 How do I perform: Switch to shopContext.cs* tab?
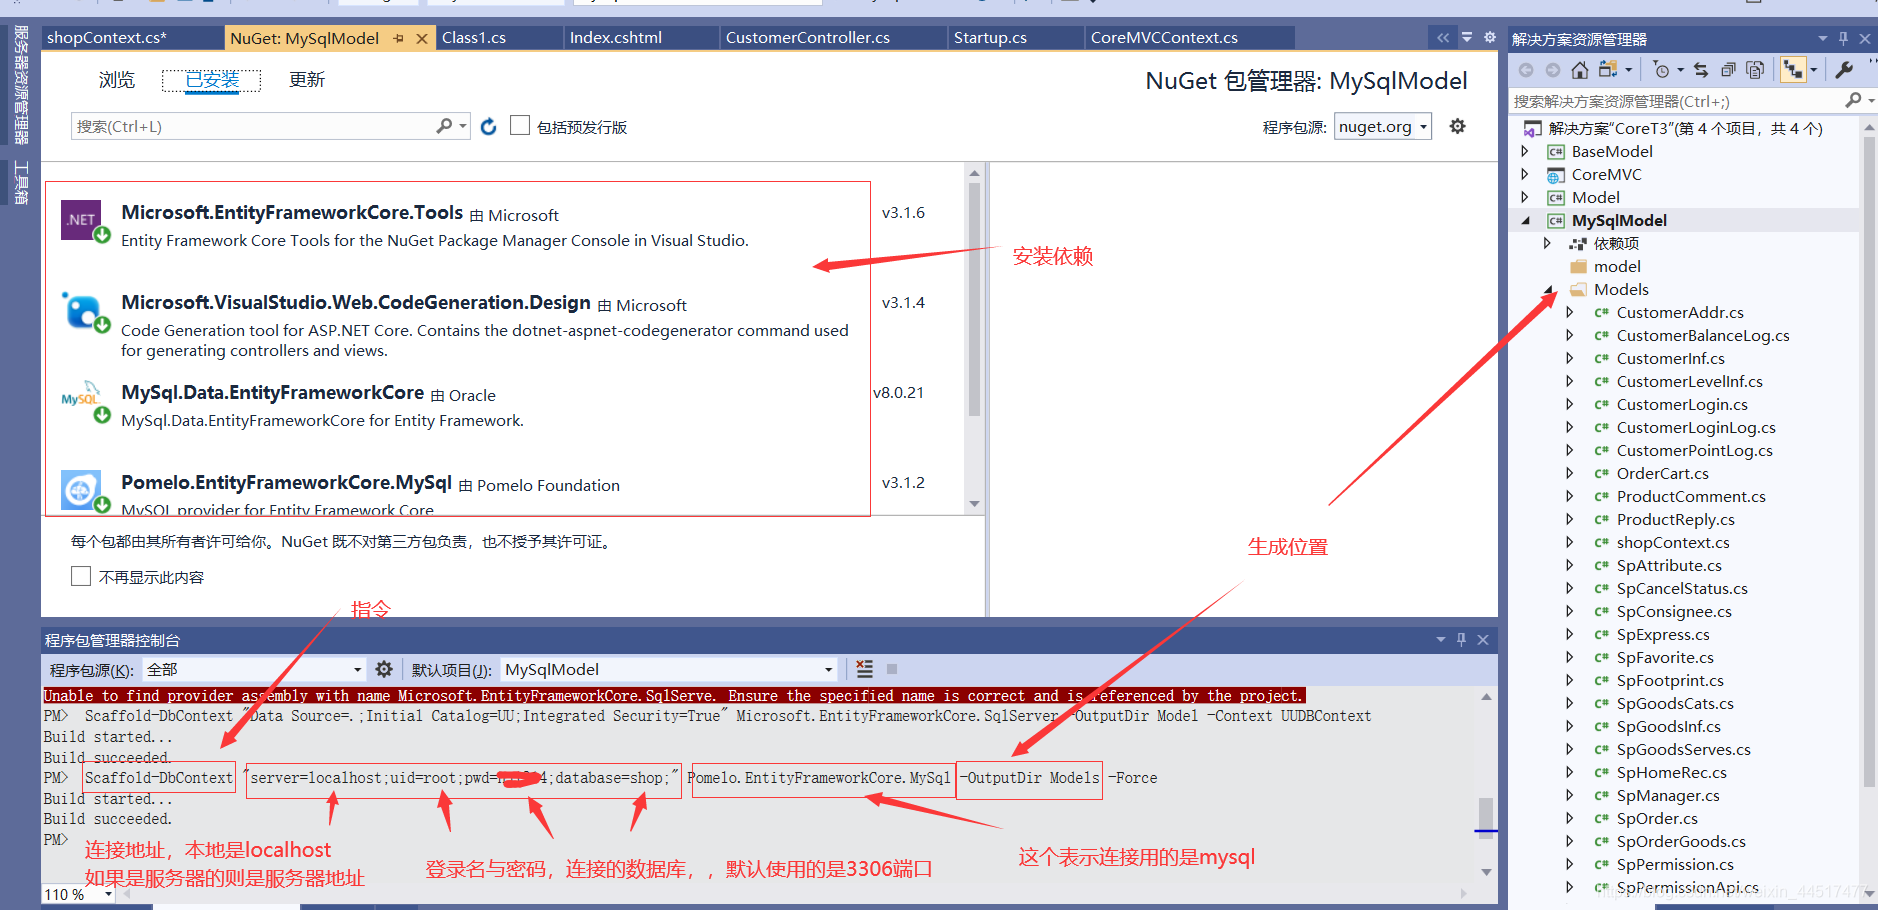click(x=107, y=37)
